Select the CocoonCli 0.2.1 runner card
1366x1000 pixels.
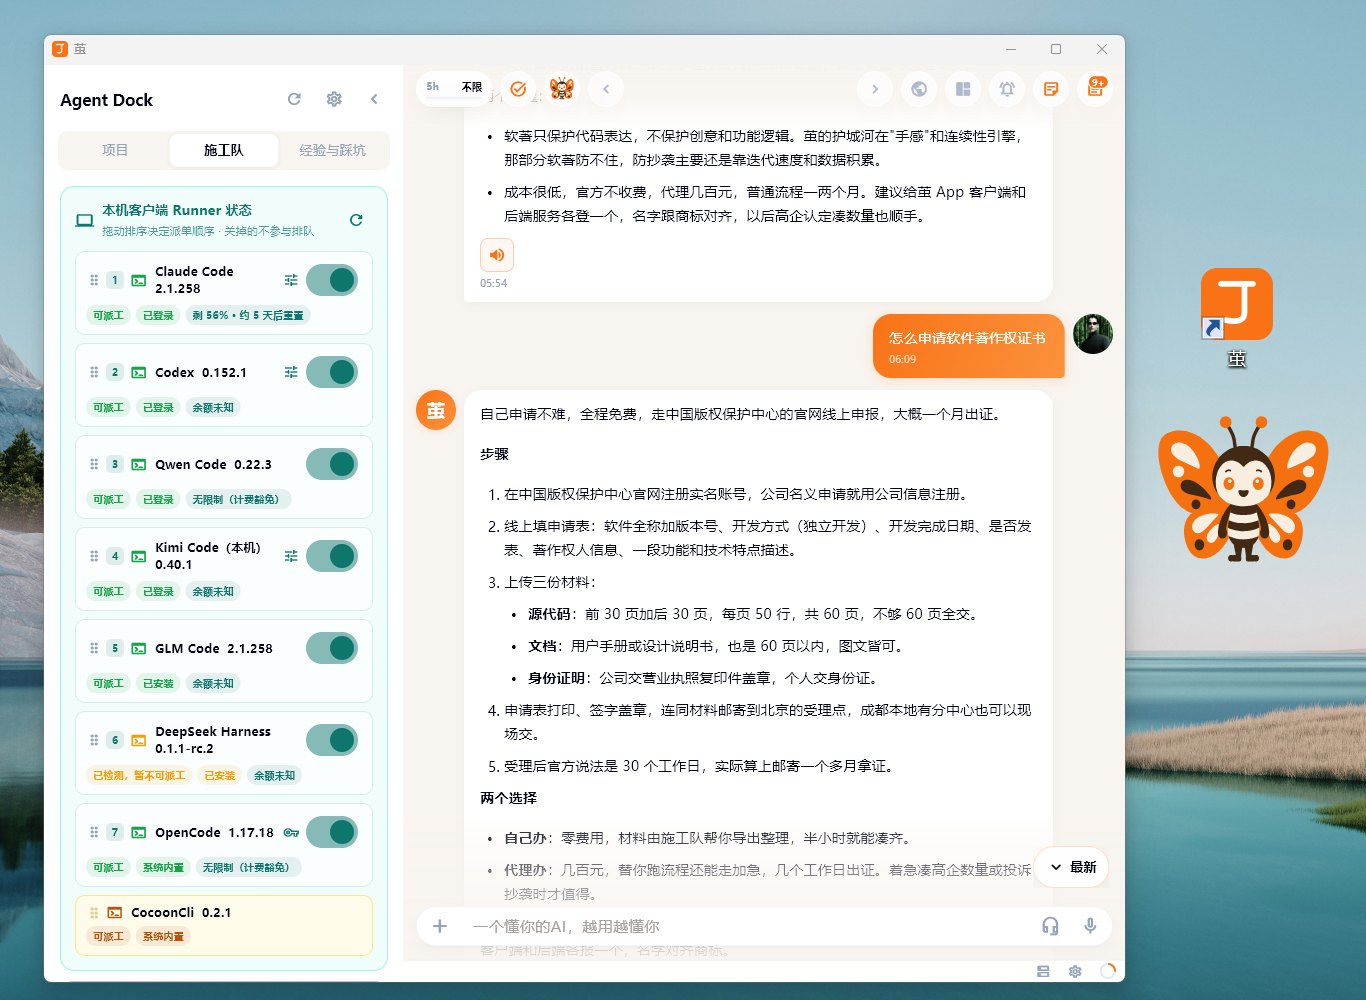(x=224, y=925)
